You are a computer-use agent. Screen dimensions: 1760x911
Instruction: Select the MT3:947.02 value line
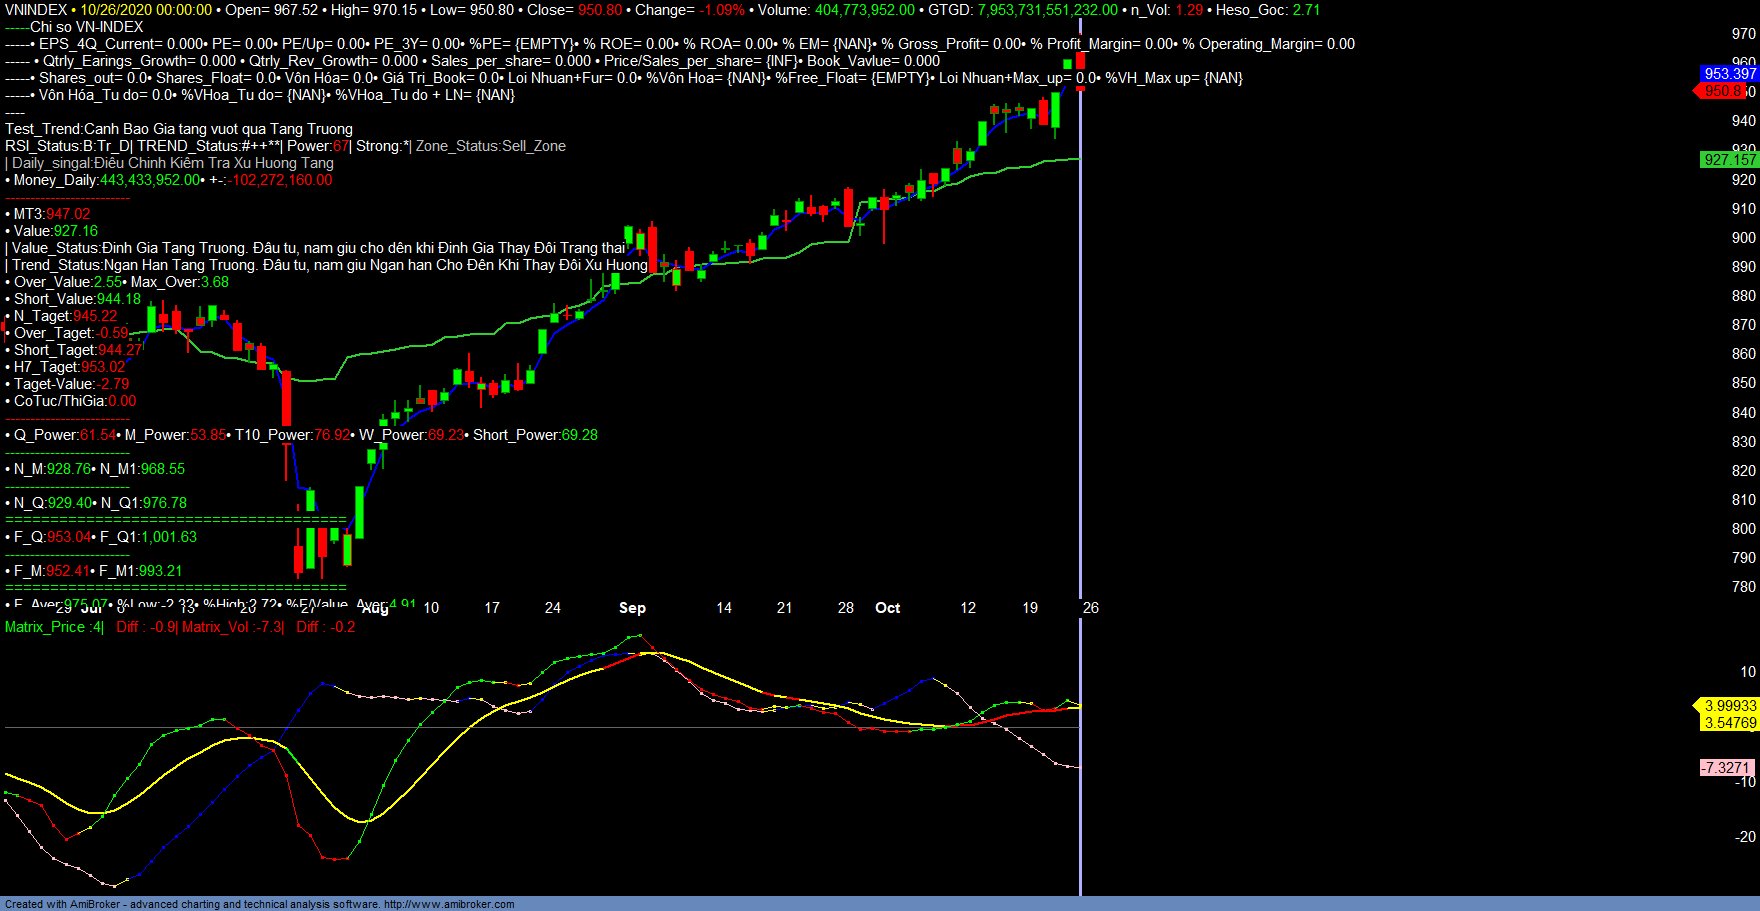point(51,214)
